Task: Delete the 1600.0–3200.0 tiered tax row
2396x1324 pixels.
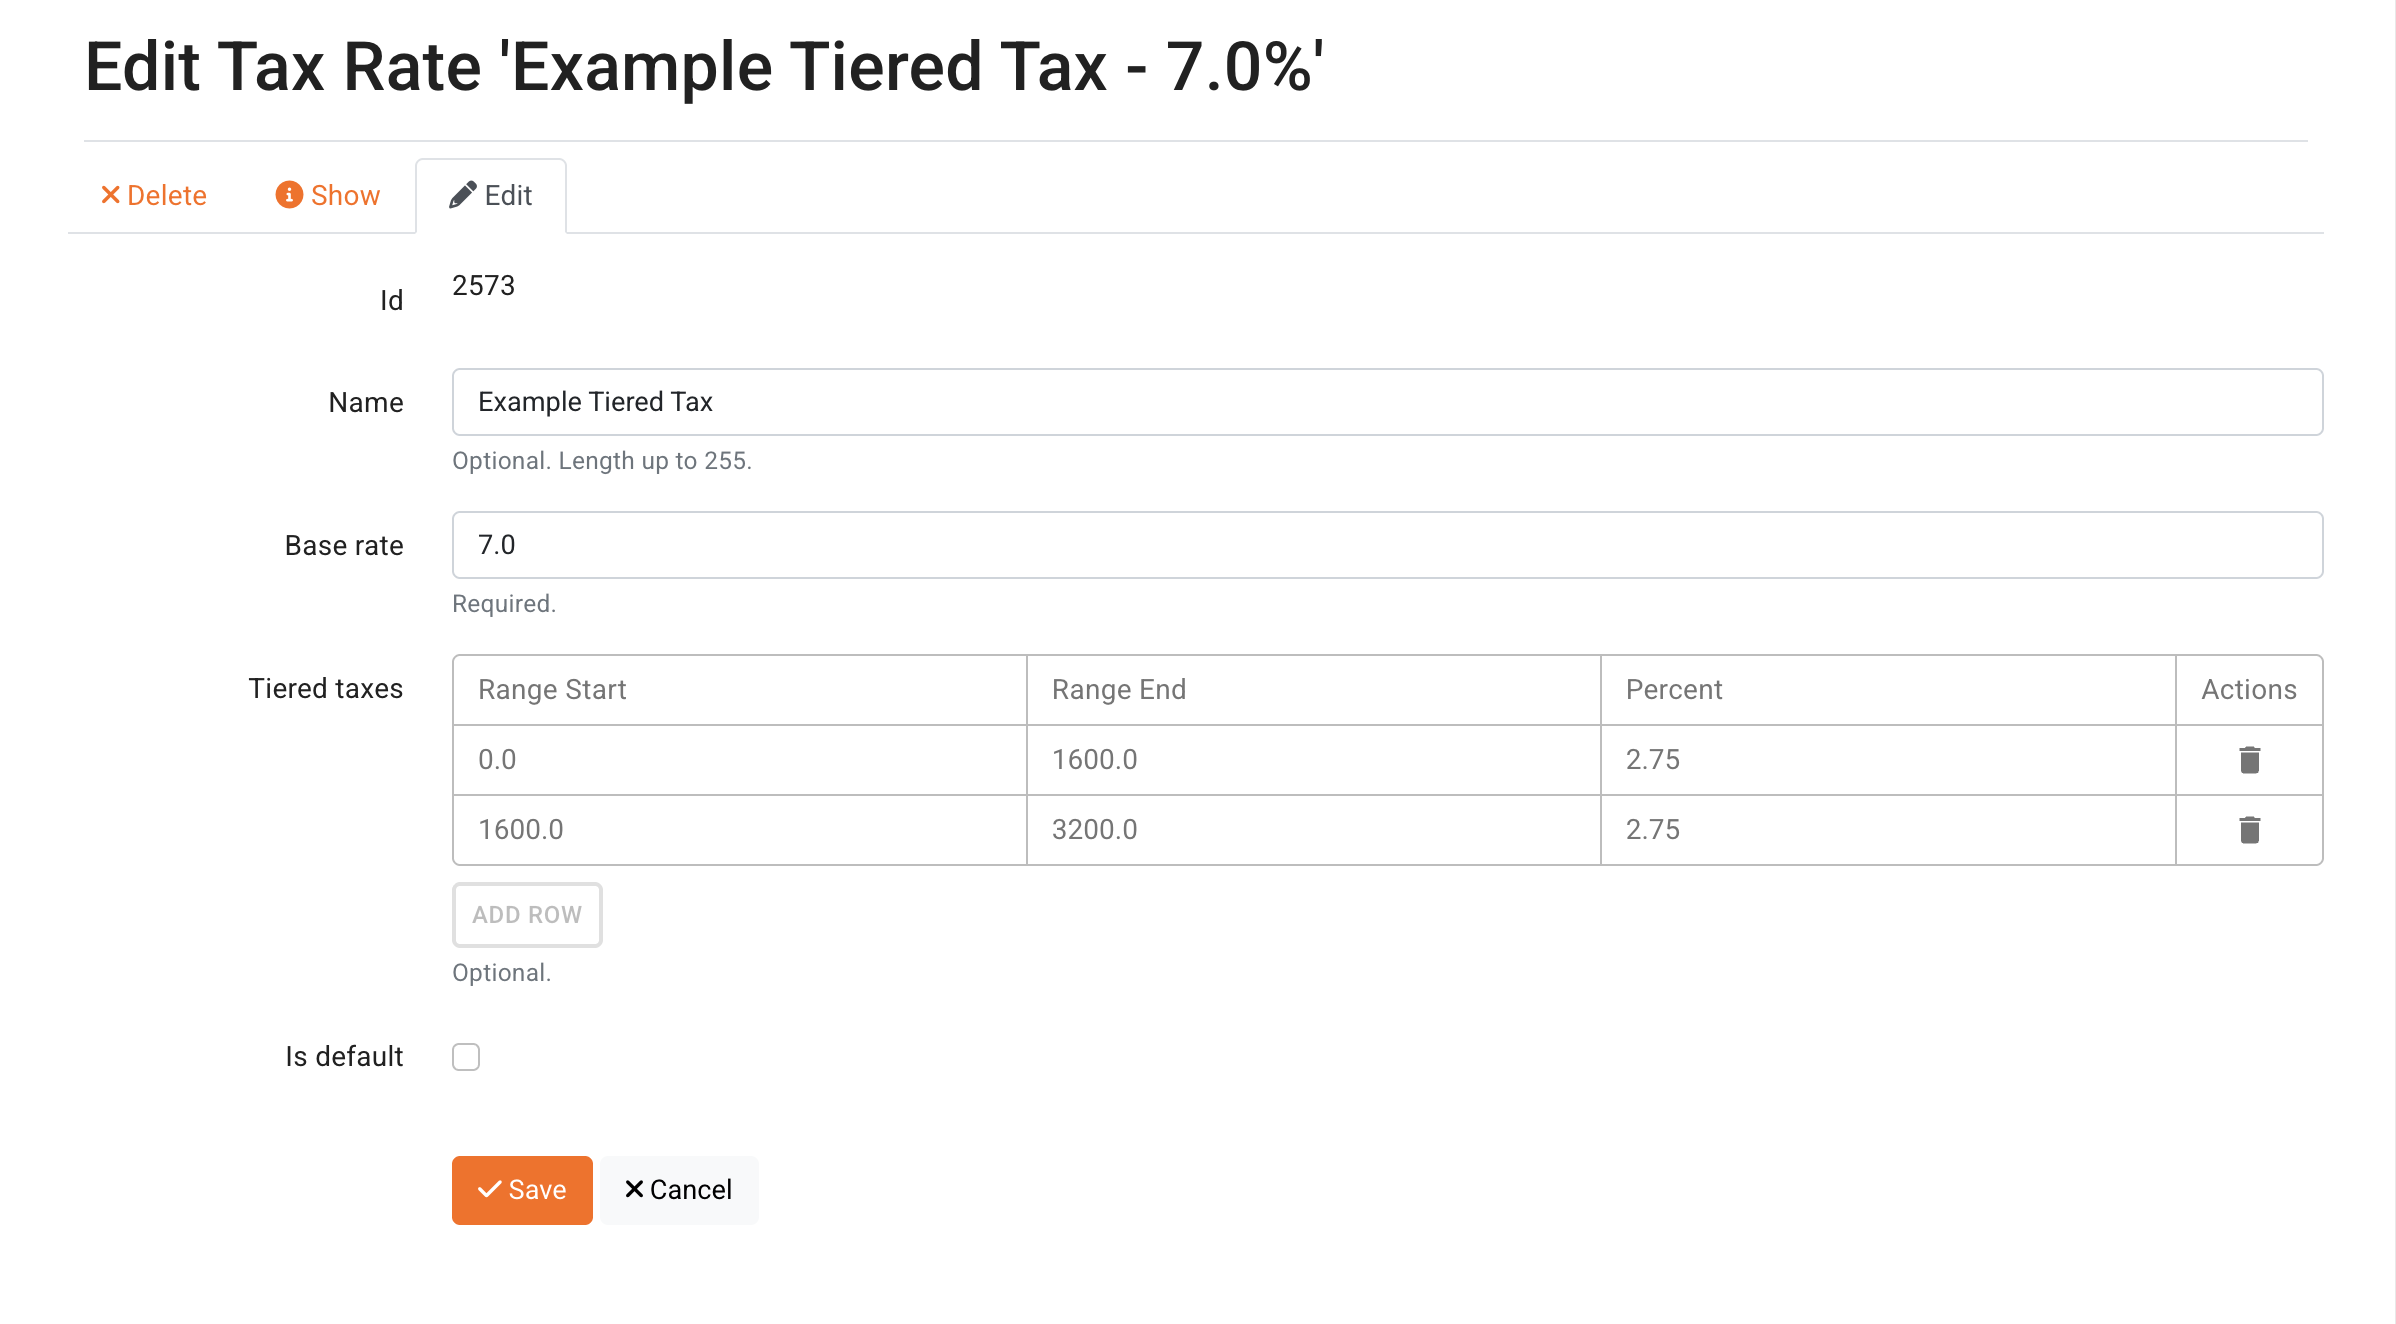Action: click(2249, 830)
